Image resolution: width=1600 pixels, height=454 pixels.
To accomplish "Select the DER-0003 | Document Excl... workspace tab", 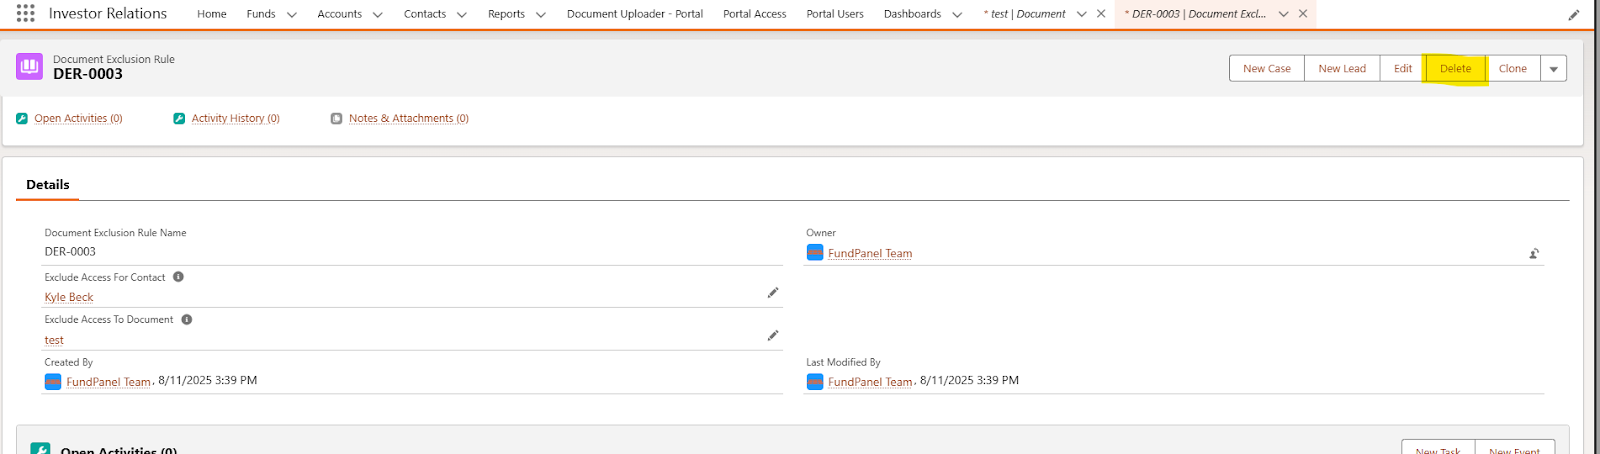I will click(x=1198, y=14).
